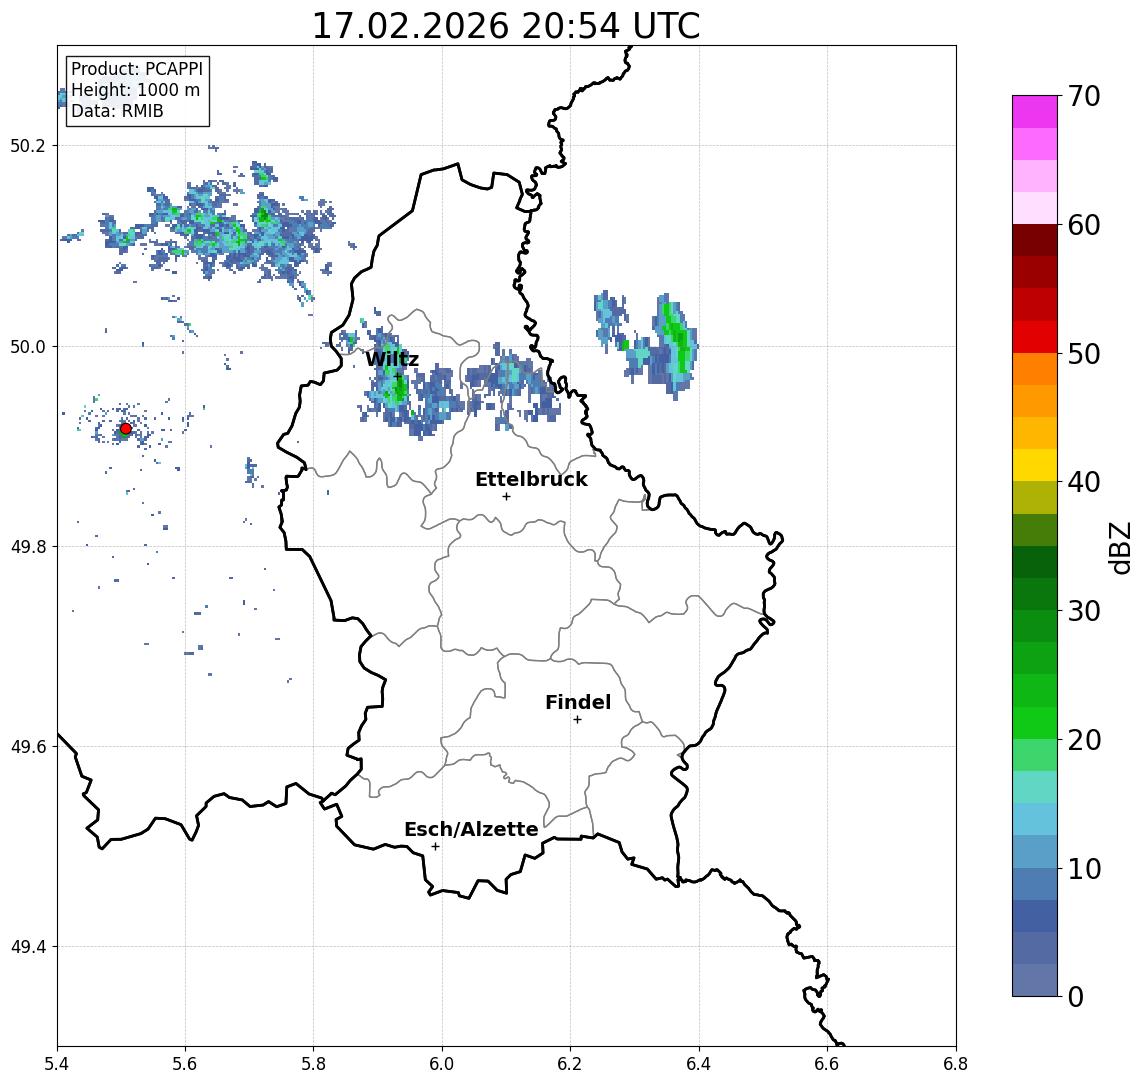Click the latitude axis label 50.2
Screen dimensions: 1145x1084
point(27,145)
